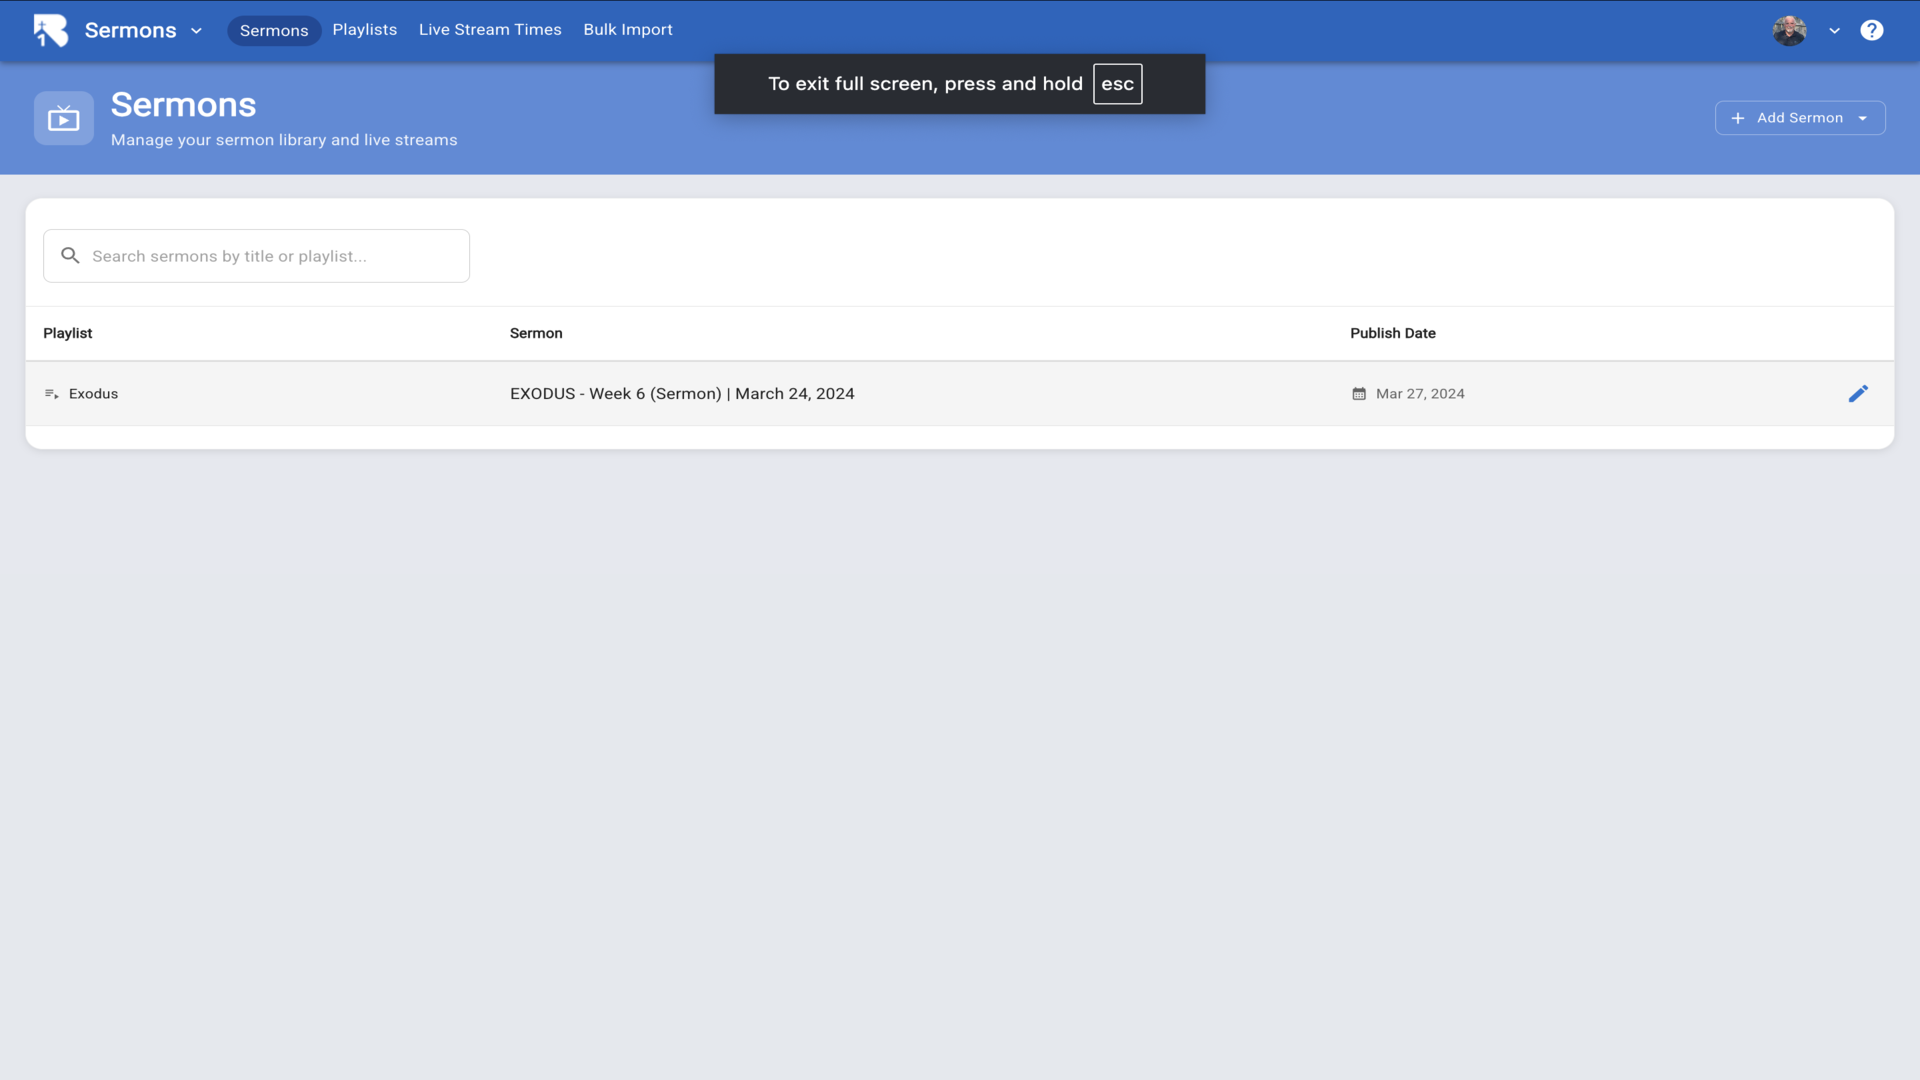Click the Exodus playlist name
Screen dimensions: 1920x1080
click(93, 394)
